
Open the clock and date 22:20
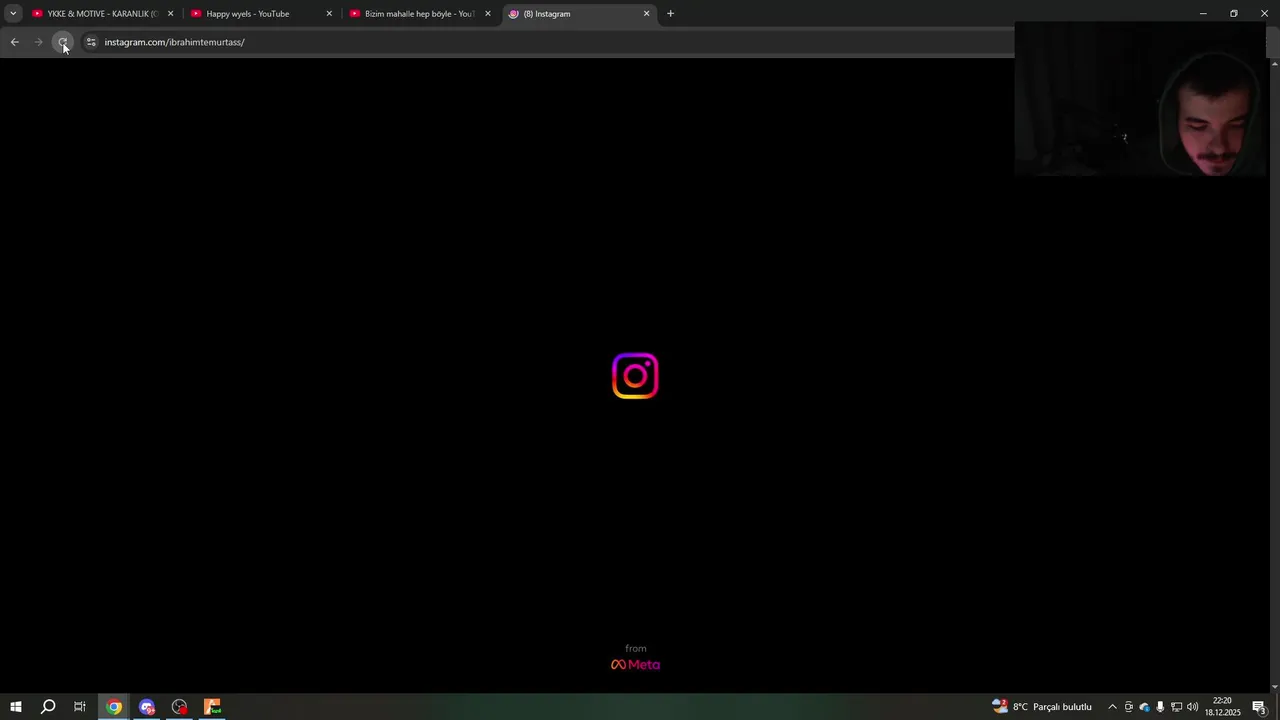[x=1222, y=707]
